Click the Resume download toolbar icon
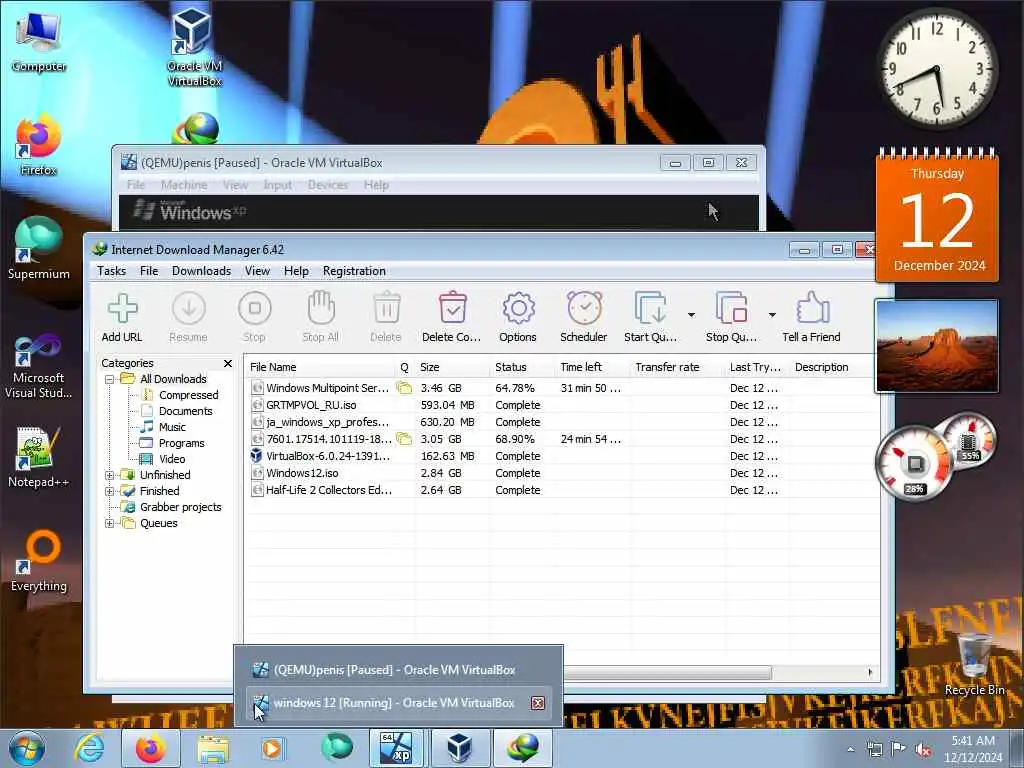Viewport: 1024px width, 768px height. [x=189, y=317]
